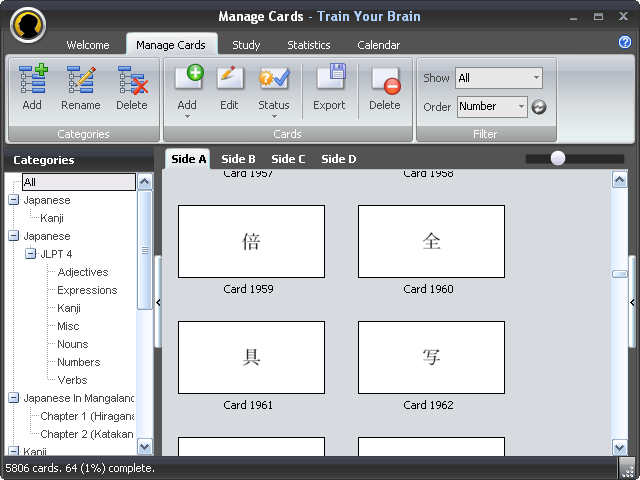Select the Nouns category
This screenshot has height=480, width=640.
coord(73,344)
